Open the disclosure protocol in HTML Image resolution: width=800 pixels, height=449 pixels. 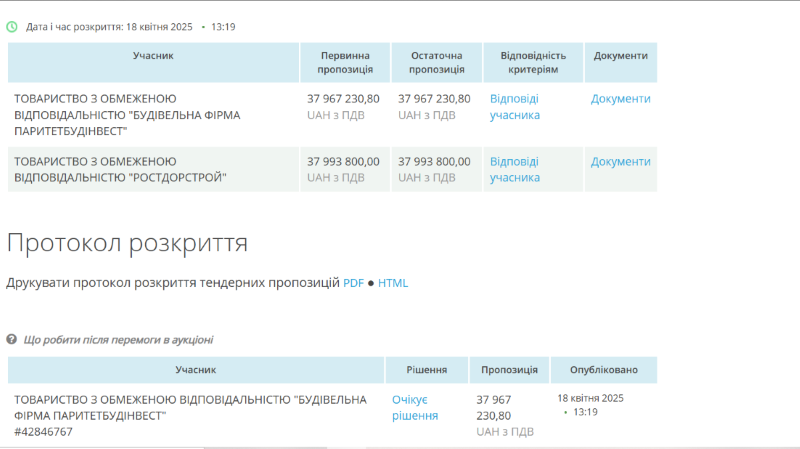click(x=393, y=283)
